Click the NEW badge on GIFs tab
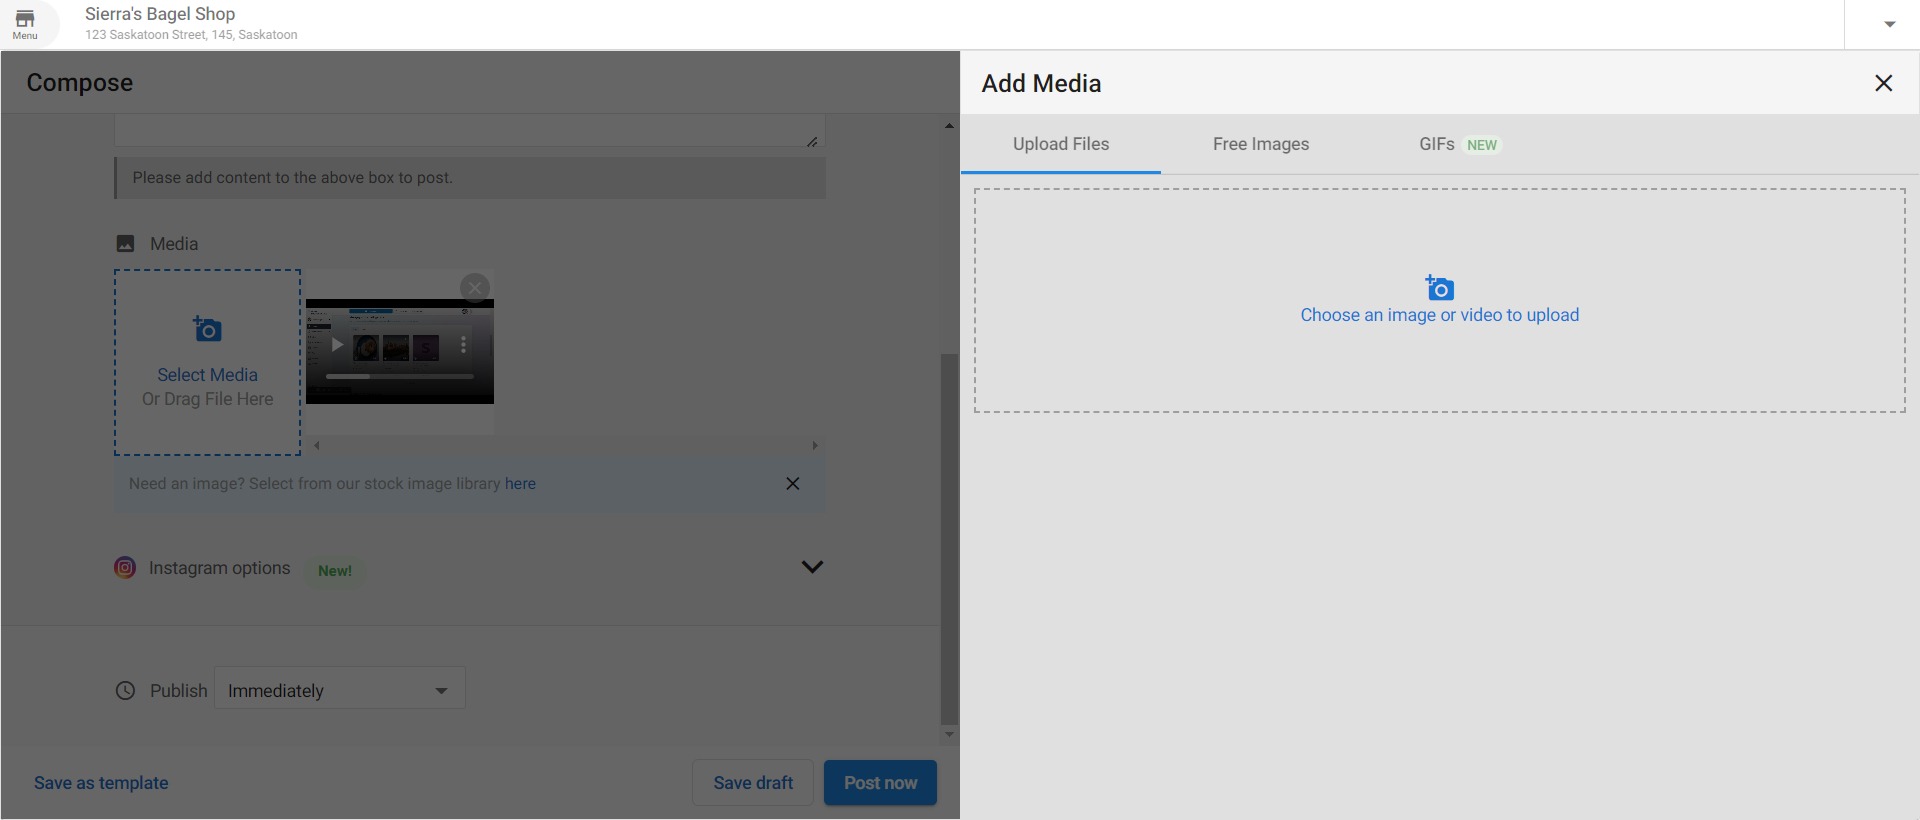 click(x=1482, y=145)
